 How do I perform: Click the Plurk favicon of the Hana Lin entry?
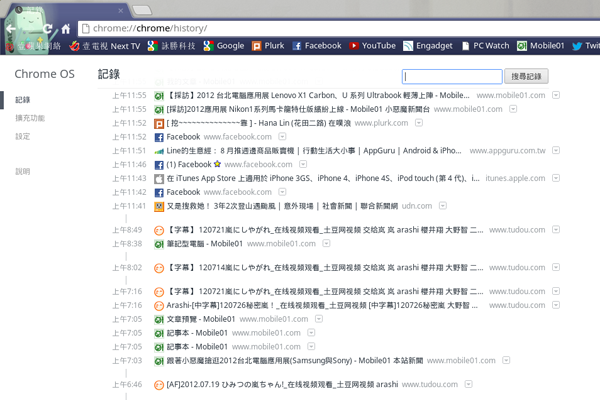click(159, 124)
